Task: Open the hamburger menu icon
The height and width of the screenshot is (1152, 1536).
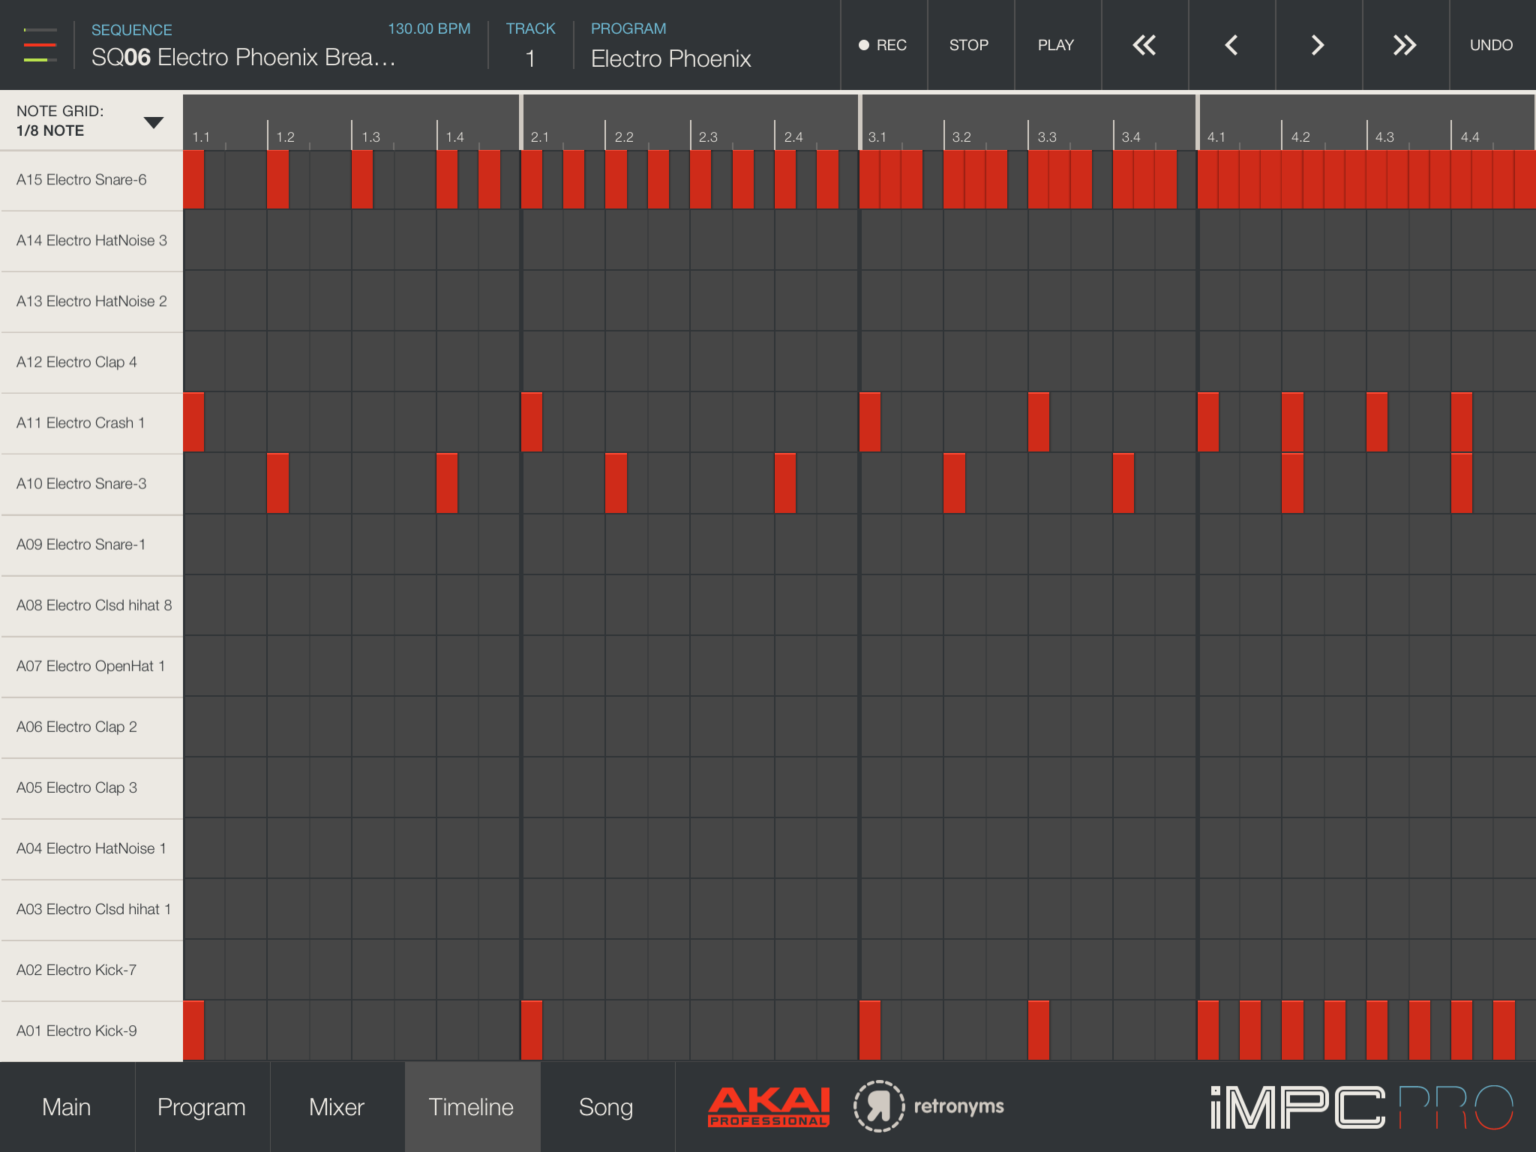Action: (x=40, y=45)
